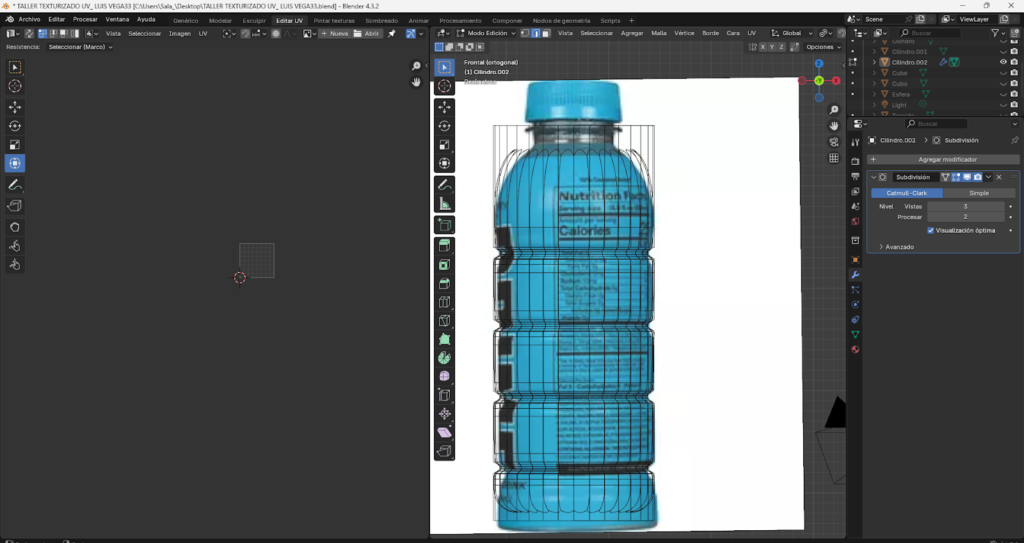
Task: Select the UV editor Rotate tool
Action: tap(14, 126)
